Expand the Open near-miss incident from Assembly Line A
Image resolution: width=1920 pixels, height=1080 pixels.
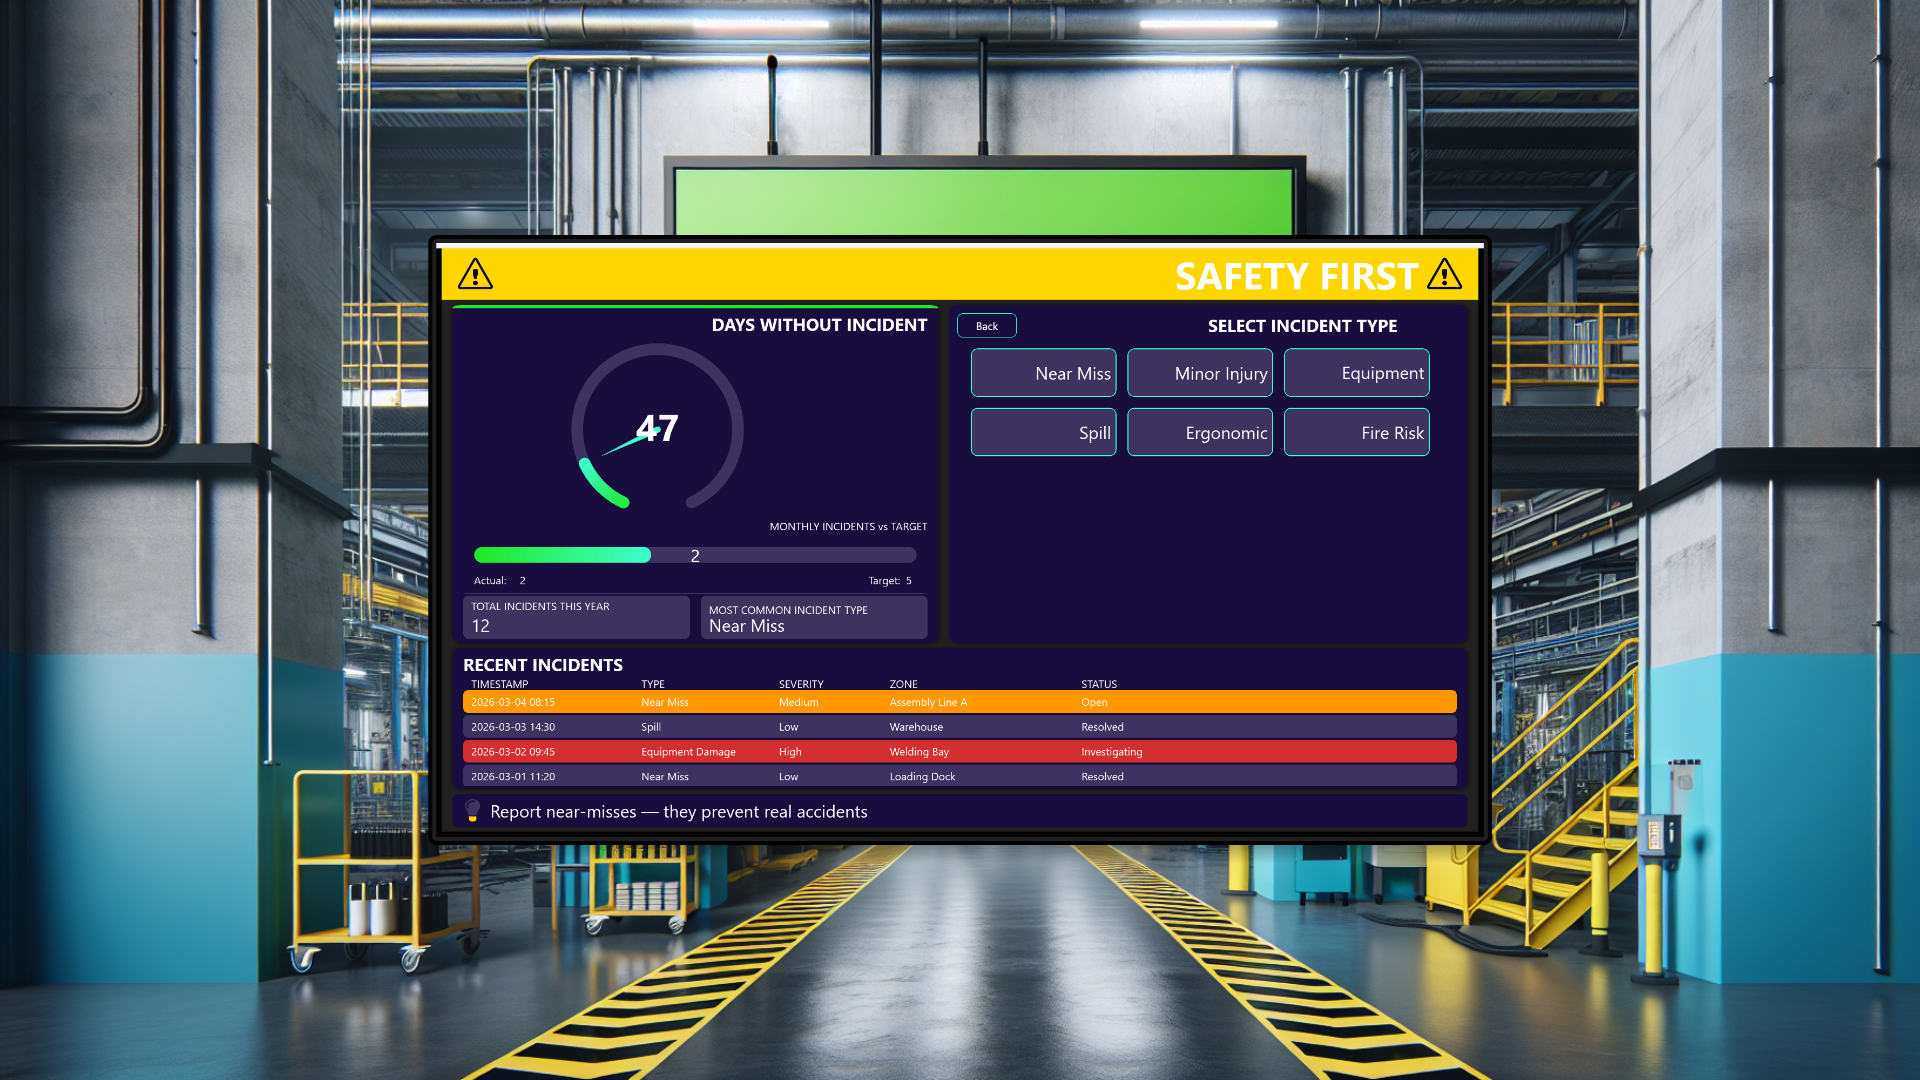(x=960, y=701)
